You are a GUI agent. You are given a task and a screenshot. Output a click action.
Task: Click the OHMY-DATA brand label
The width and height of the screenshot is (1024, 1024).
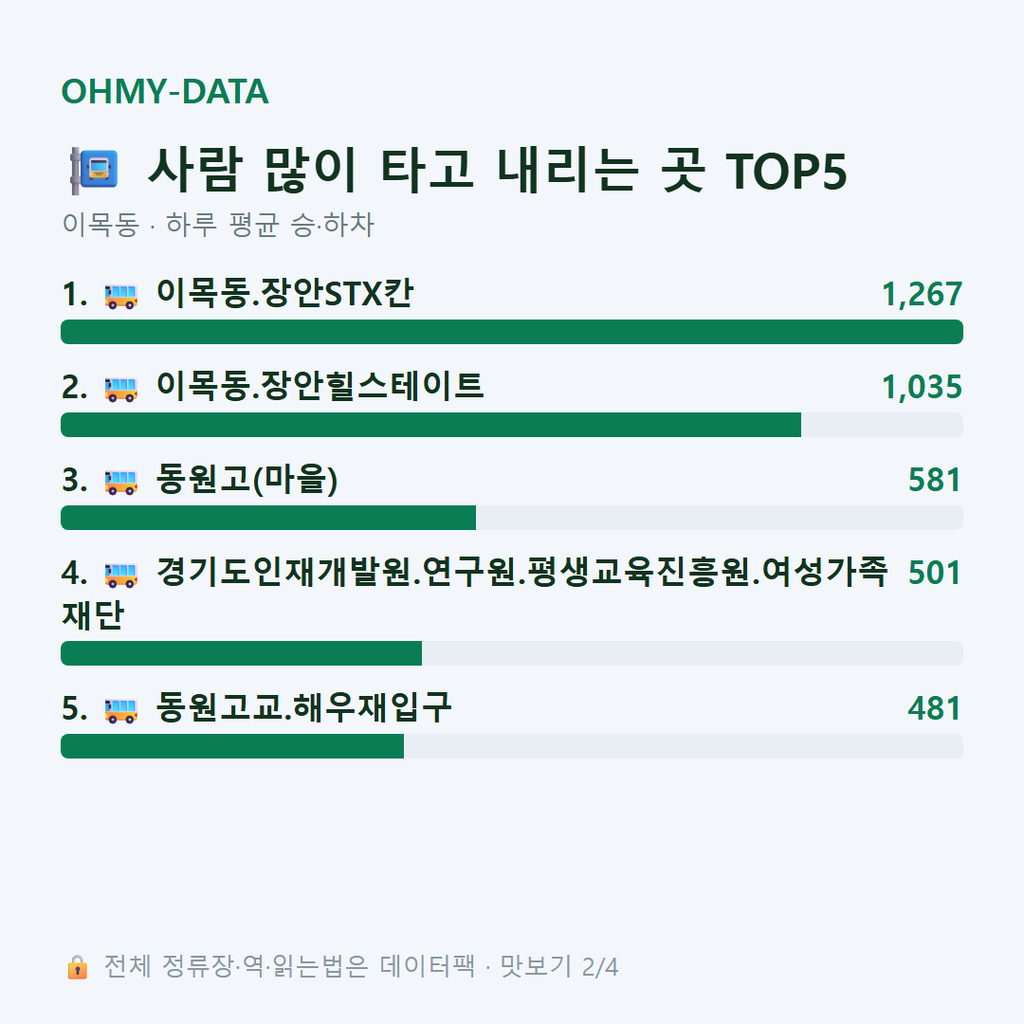(165, 91)
